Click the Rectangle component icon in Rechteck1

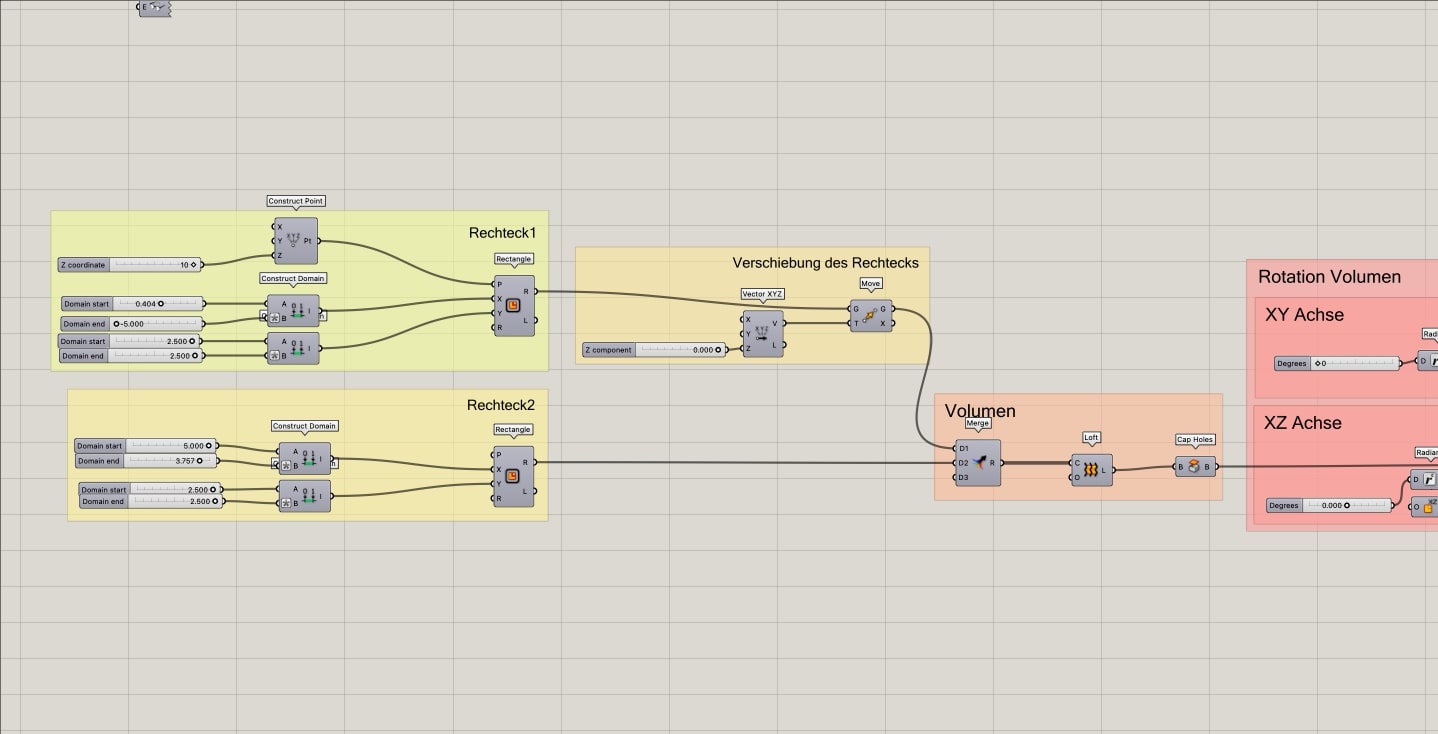coord(513,306)
